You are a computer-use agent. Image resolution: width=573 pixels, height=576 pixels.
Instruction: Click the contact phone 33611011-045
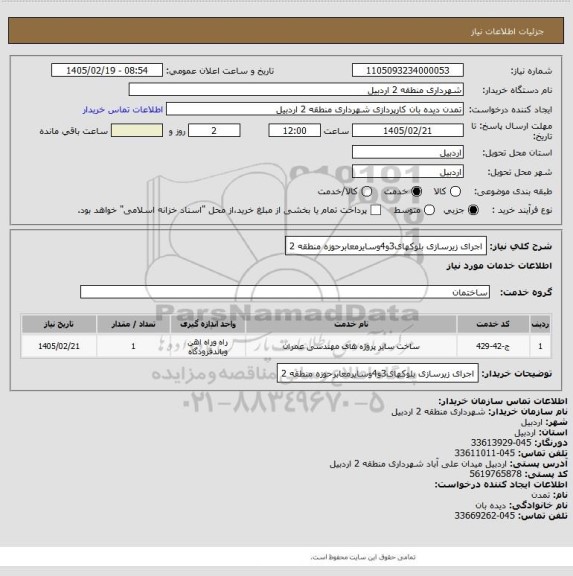click(x=484, y=453)
